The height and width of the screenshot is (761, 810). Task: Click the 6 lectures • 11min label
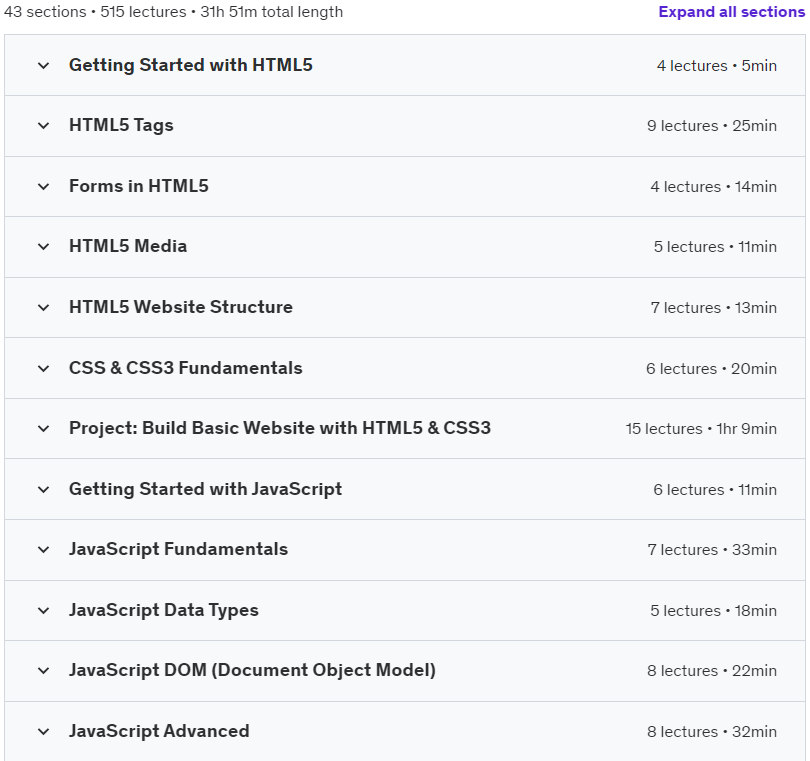coord(715,490)
